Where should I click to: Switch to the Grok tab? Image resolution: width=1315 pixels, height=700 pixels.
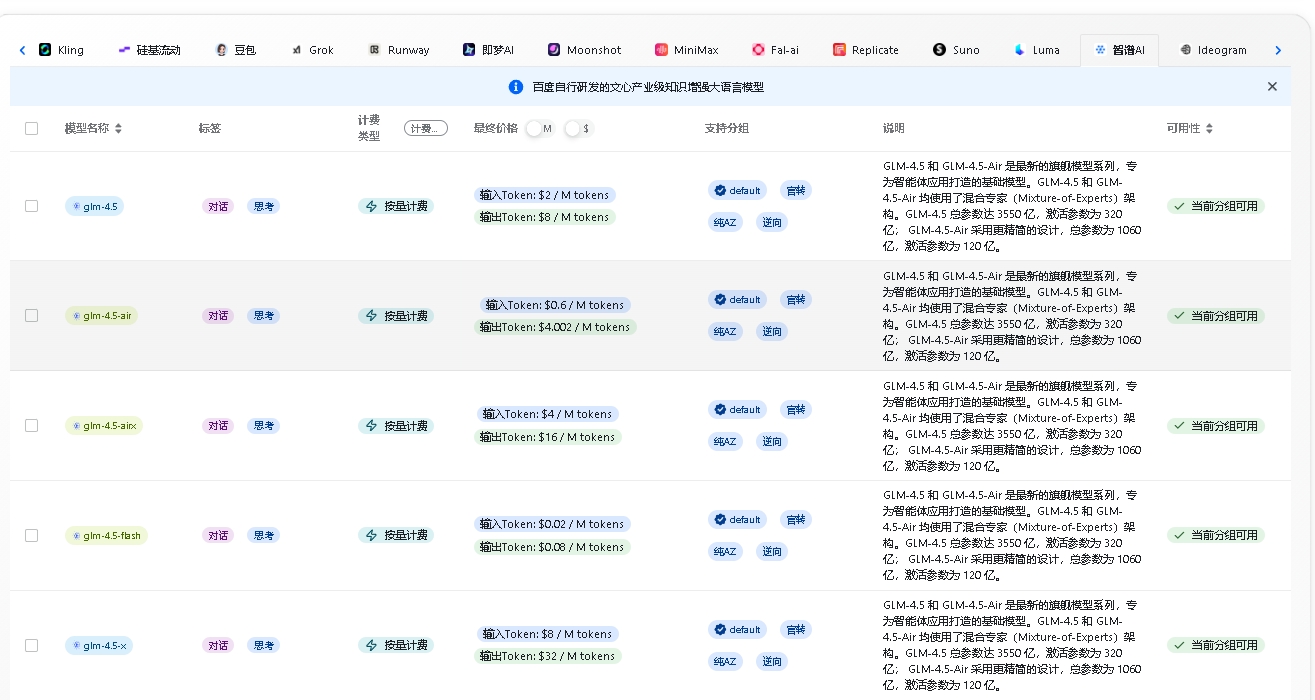click(312, 50)
